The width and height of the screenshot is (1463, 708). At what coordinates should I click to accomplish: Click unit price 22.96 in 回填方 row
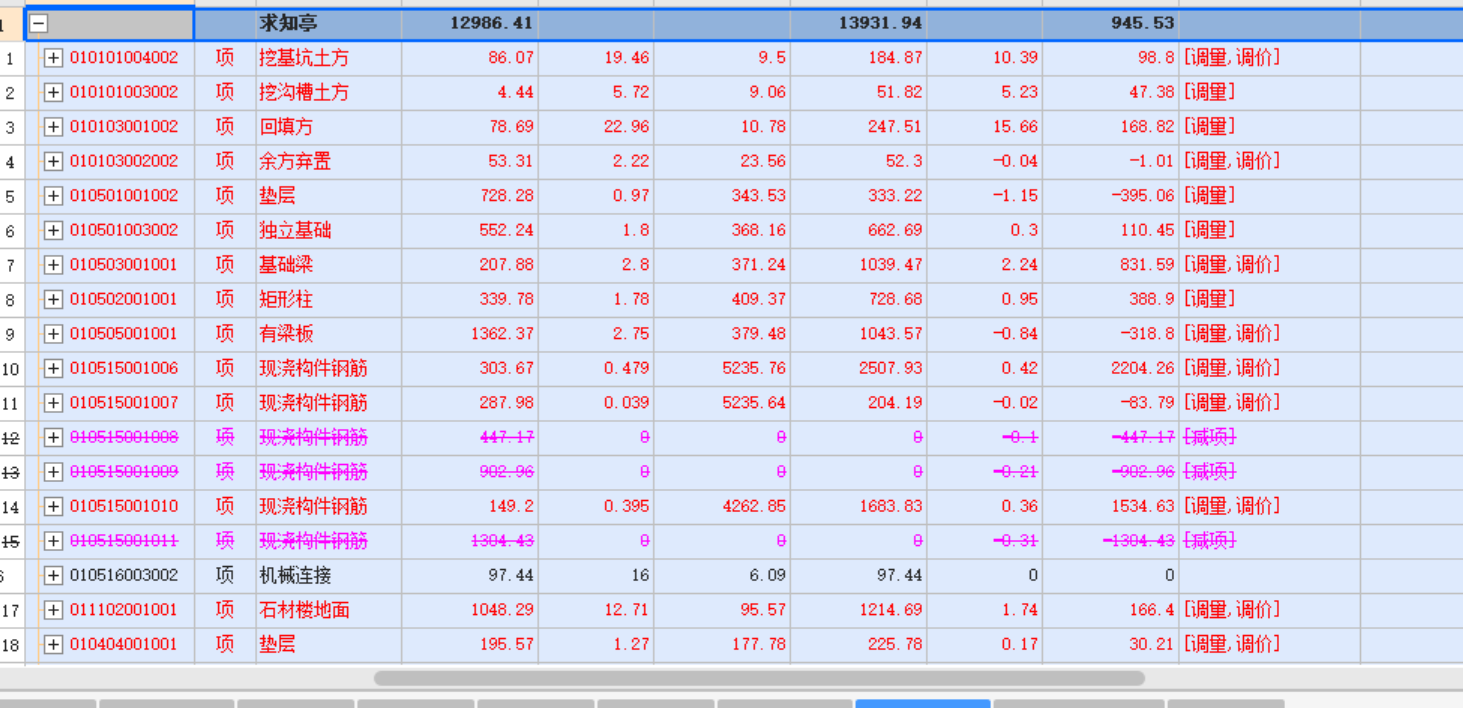[x=627, y=127]
